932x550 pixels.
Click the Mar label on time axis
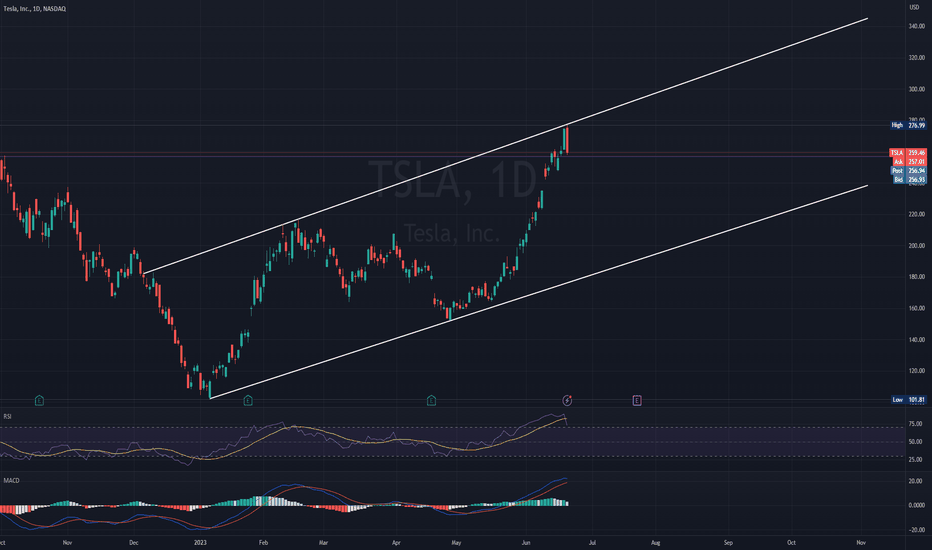click(323, 542)
